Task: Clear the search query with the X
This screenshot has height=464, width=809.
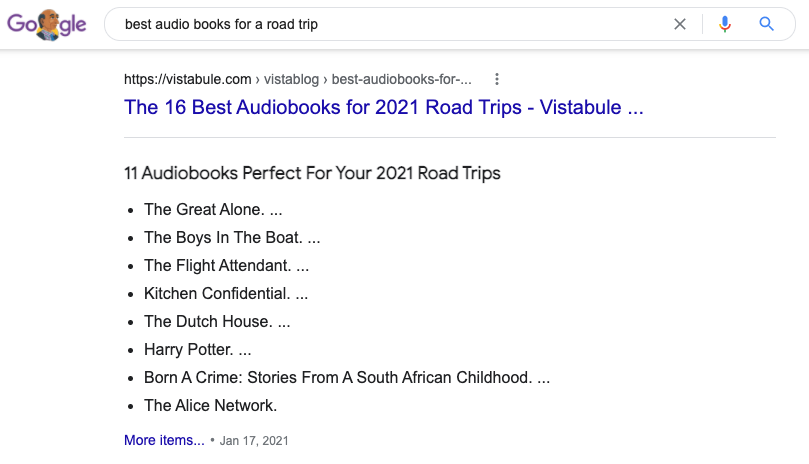Action: [680, 24]
